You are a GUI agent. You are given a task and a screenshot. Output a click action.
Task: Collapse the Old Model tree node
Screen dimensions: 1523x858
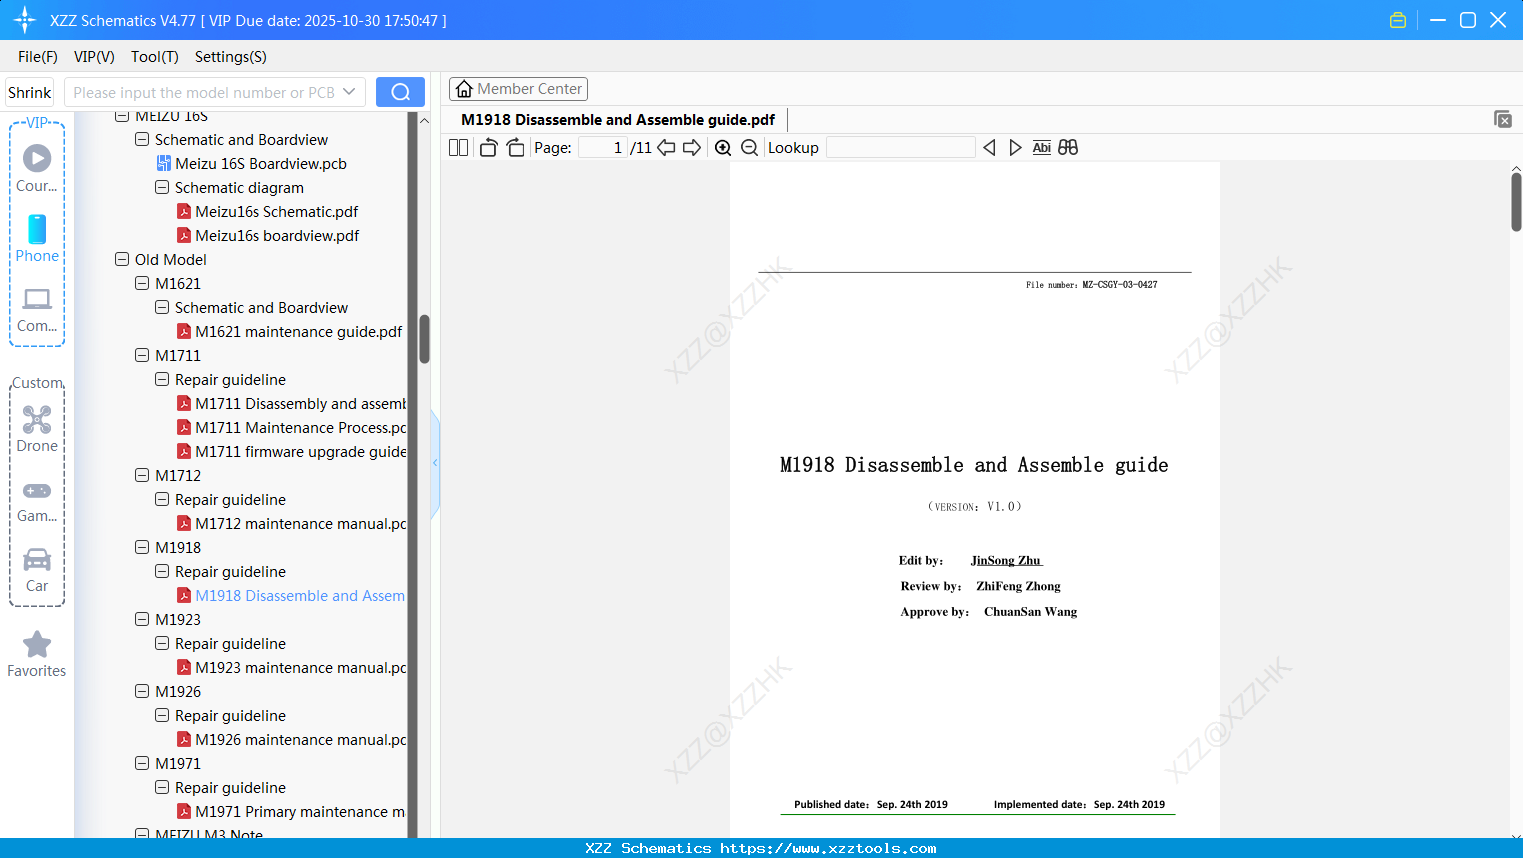(x=122, y=259)
